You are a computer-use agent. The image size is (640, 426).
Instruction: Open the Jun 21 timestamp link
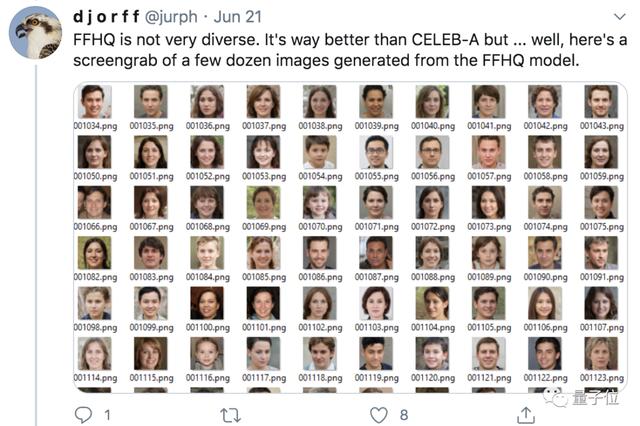click(238, 17)
